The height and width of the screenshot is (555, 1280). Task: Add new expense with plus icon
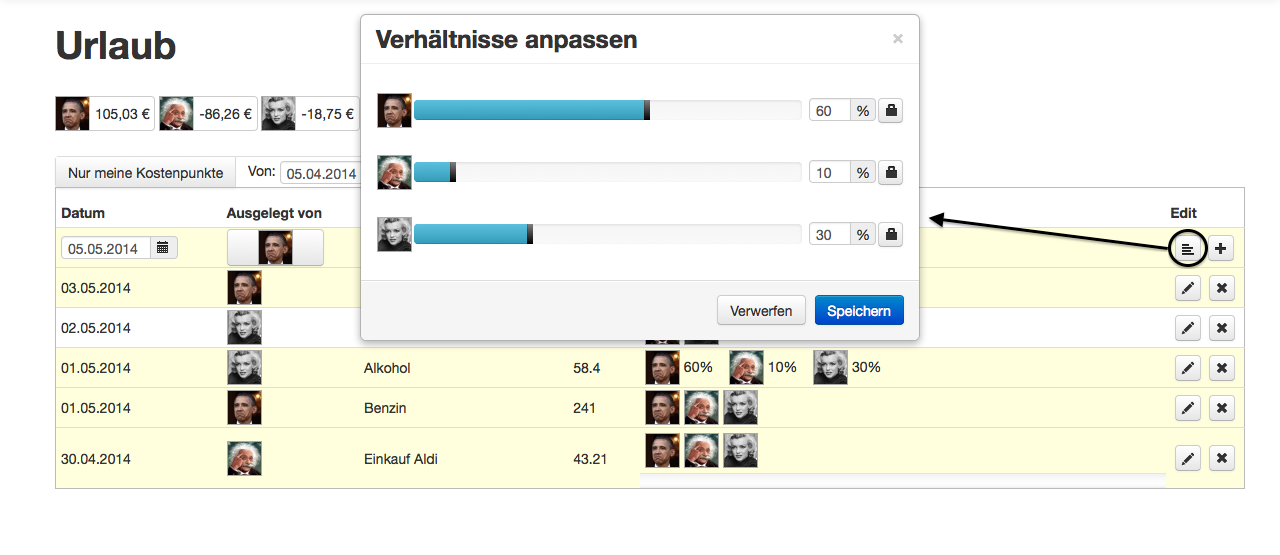(x=1221, y=248)
